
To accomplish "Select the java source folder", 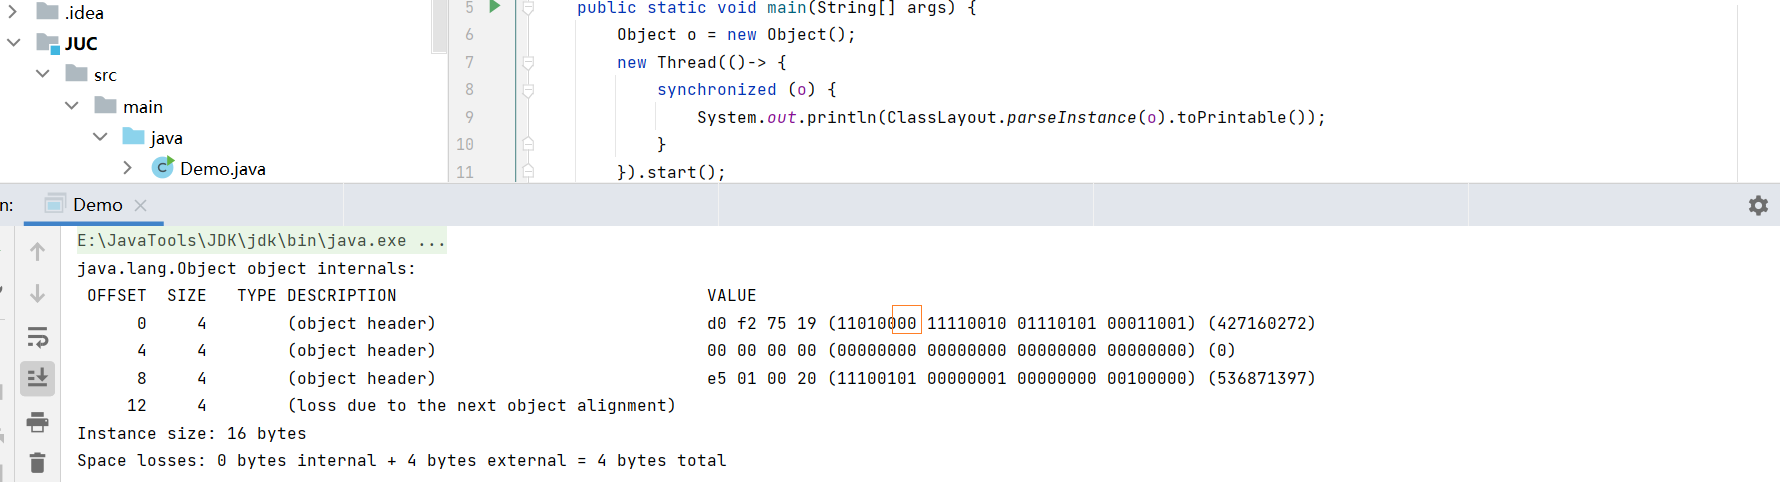I will tap(166, 138).
